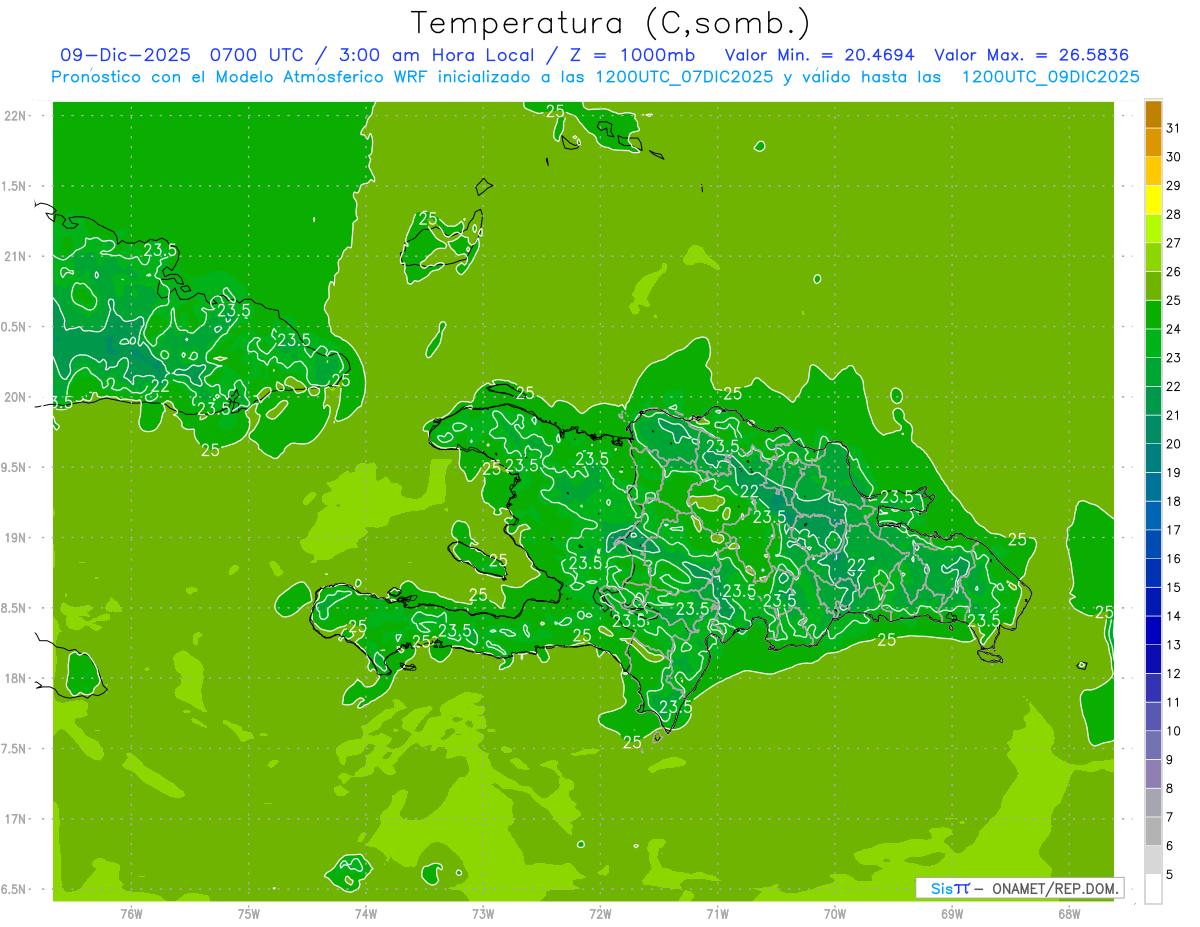1200x927 pixels.
Task: Click the 19N latitude axis label
Action: pyautogui.click(x=14, y=537)
